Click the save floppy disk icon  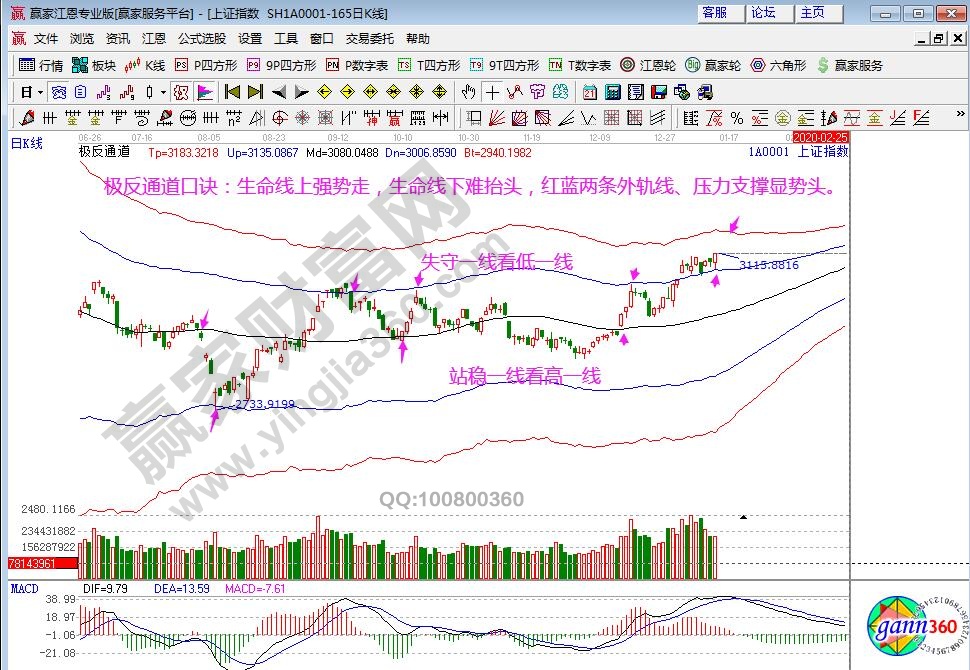[658, 92]
